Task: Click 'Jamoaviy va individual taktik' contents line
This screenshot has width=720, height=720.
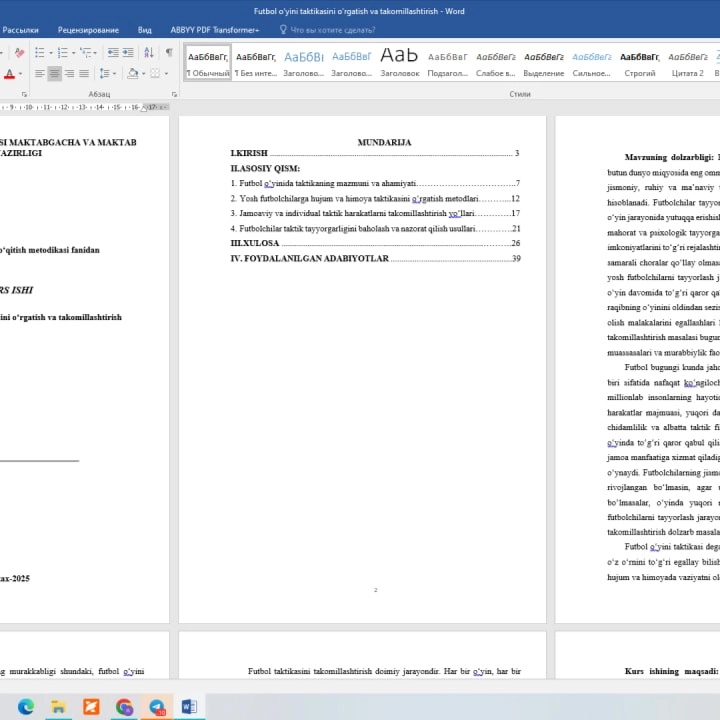Action: click(x=375, y=213)
